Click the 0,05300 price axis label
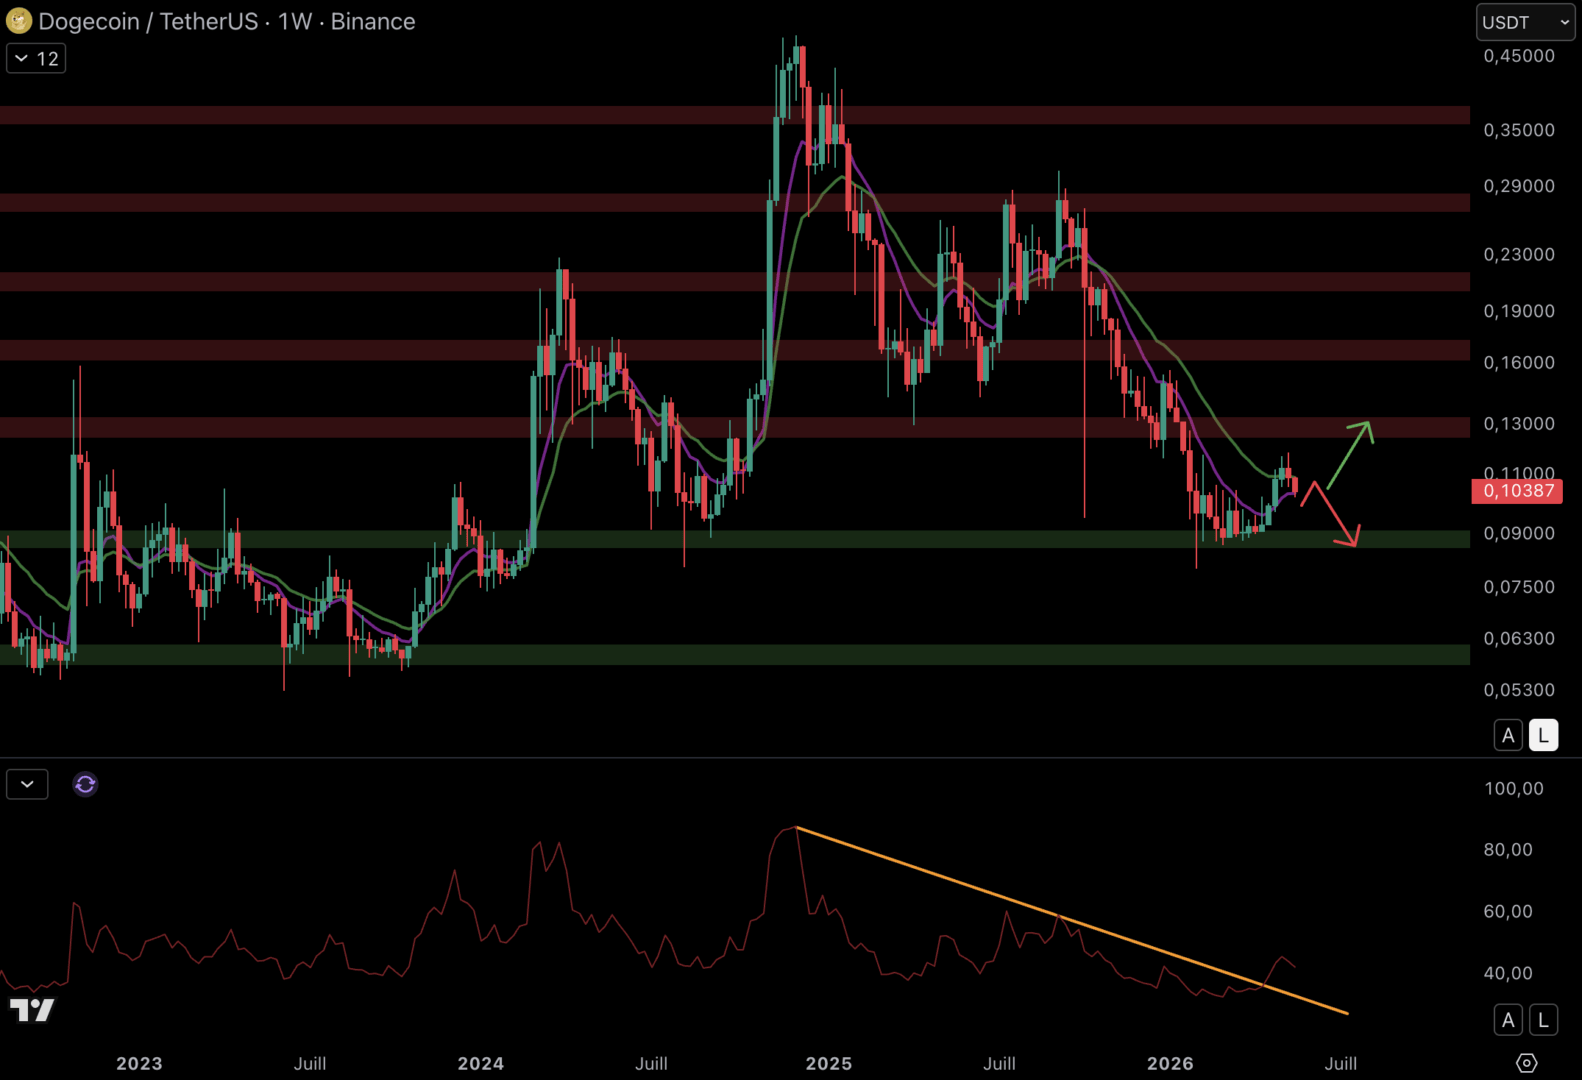The width and height of the screenshot is (1582, 1080). [x=1519, y=690]
